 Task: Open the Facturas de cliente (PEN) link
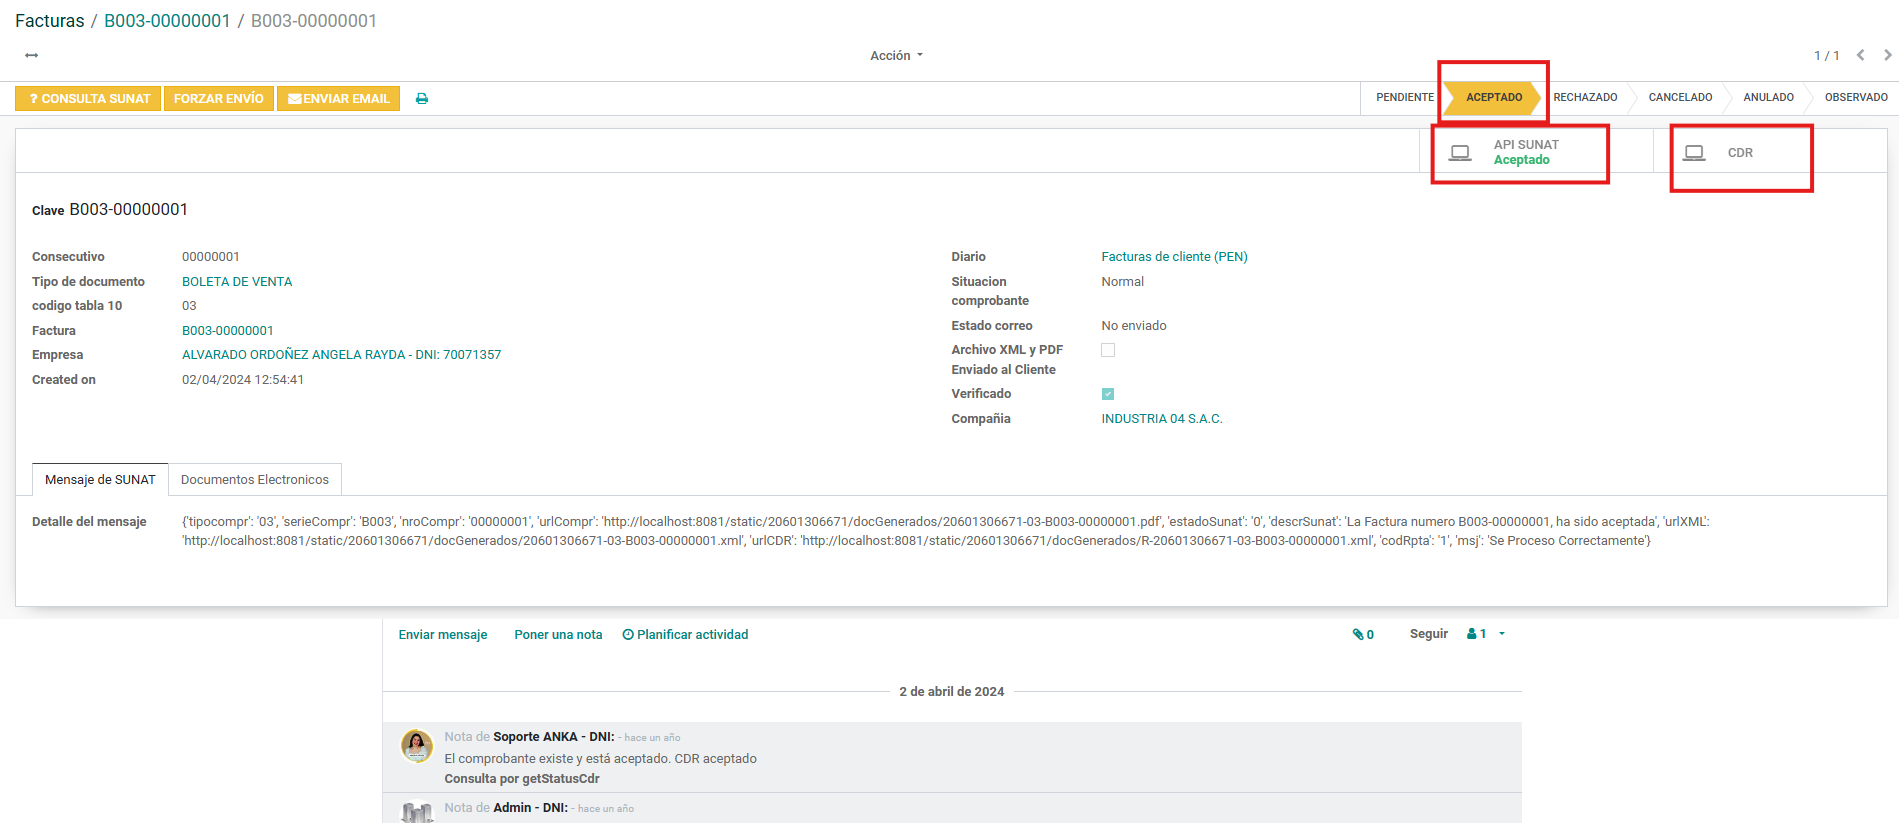coord(1174,257)
